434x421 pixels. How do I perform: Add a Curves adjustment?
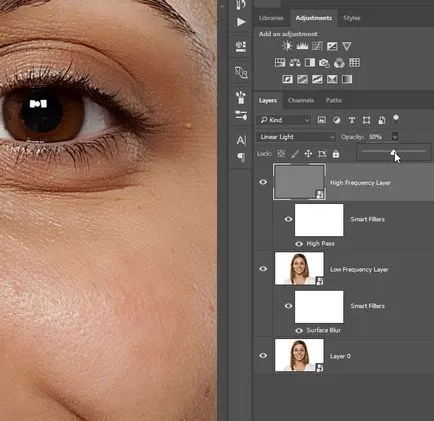(317, 46)
